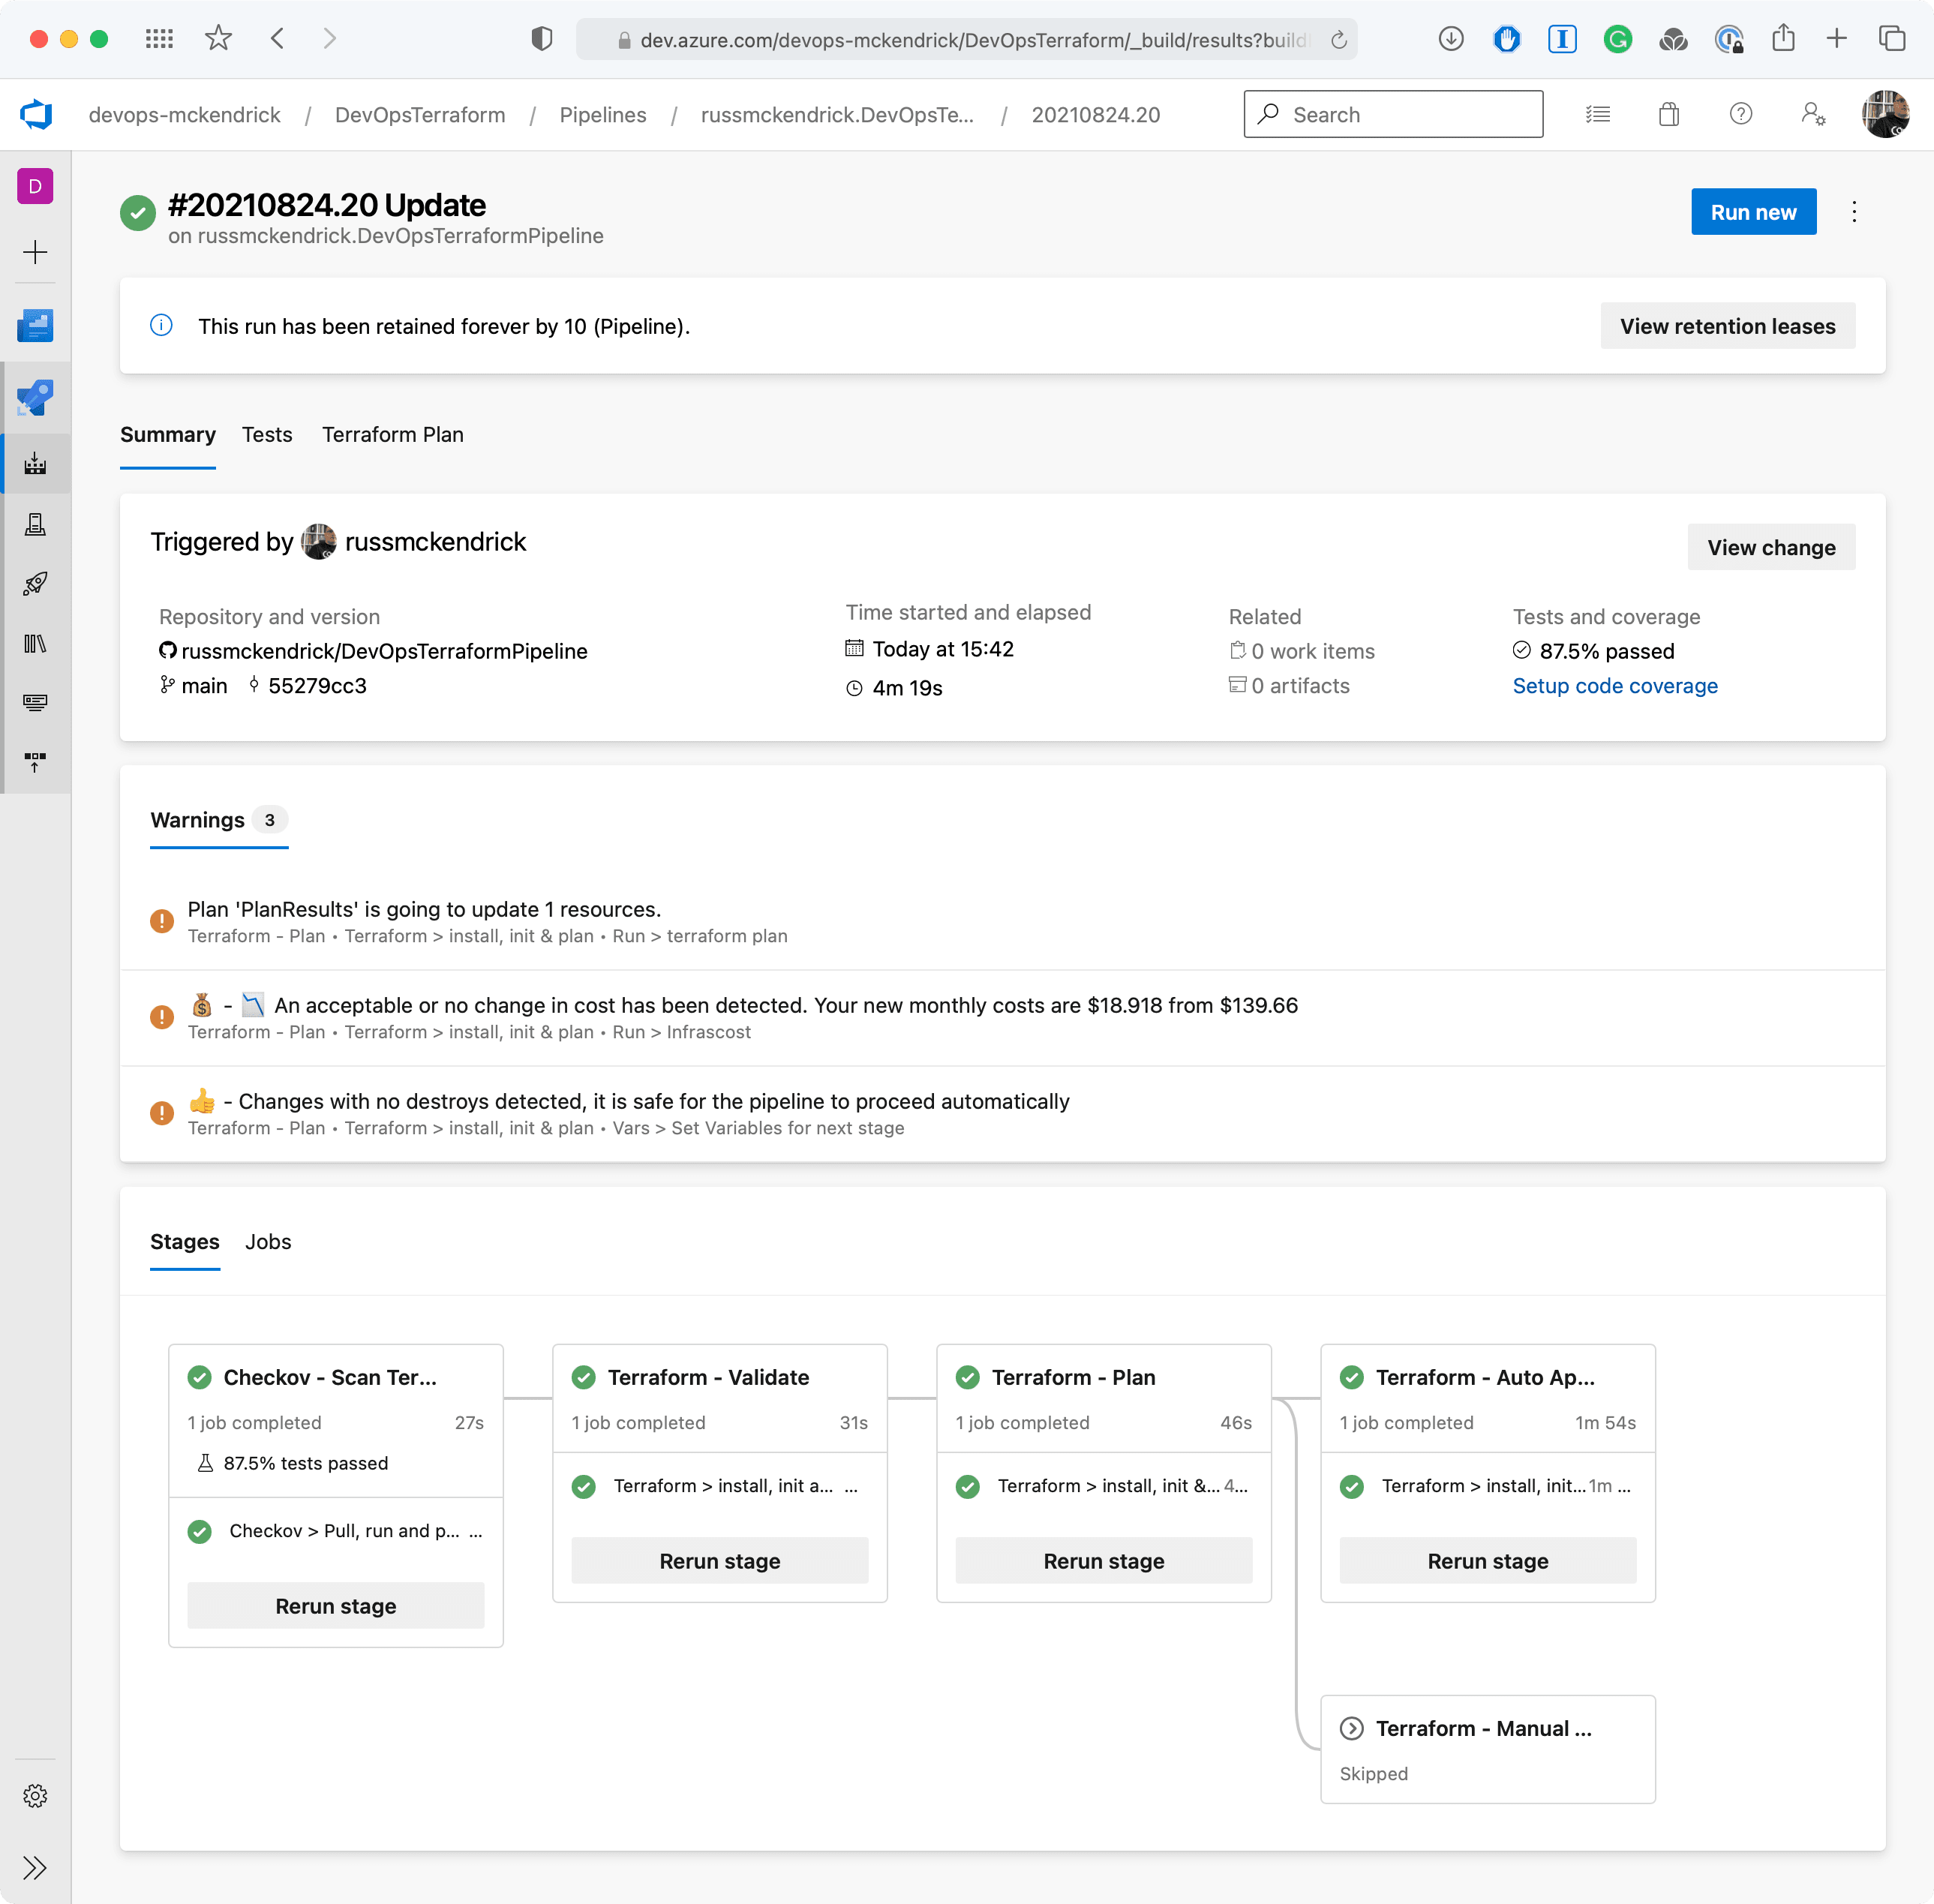Open Library books icon in sidebar
Viewport: 1934px width, 1904px height.
click(x=35, y=643)
